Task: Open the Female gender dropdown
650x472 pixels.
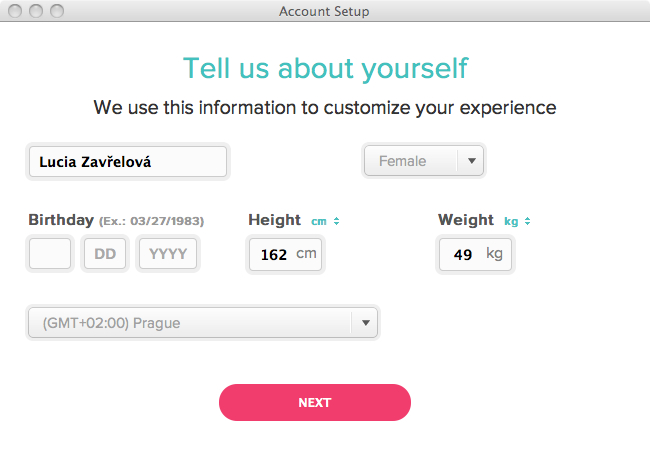Action: pos(423,161)
